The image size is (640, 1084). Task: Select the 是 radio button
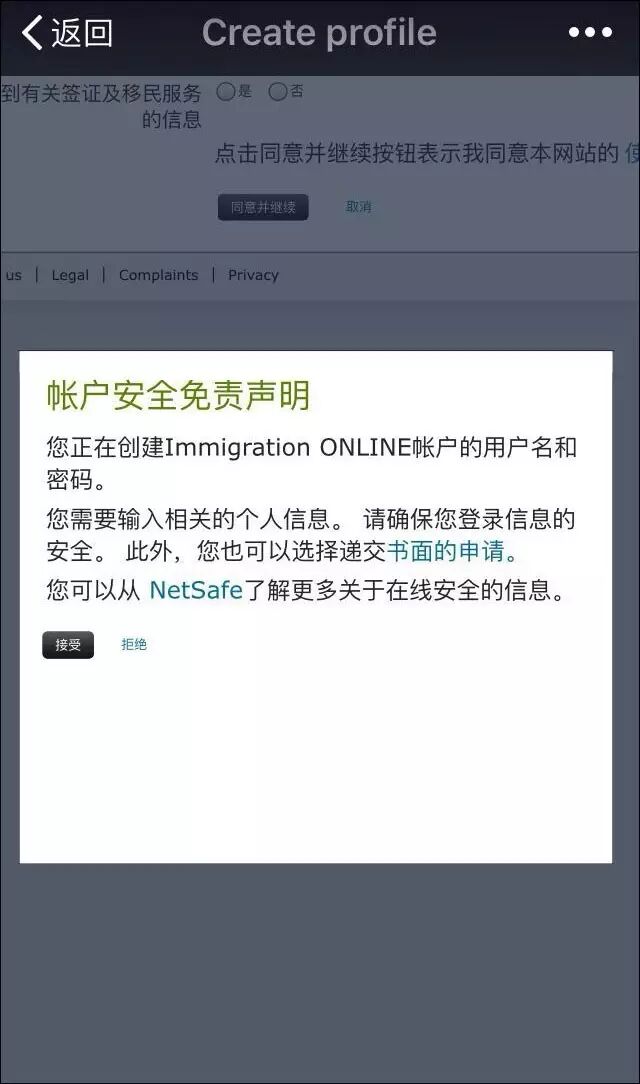pyautogui.click(x=225, y=91)
